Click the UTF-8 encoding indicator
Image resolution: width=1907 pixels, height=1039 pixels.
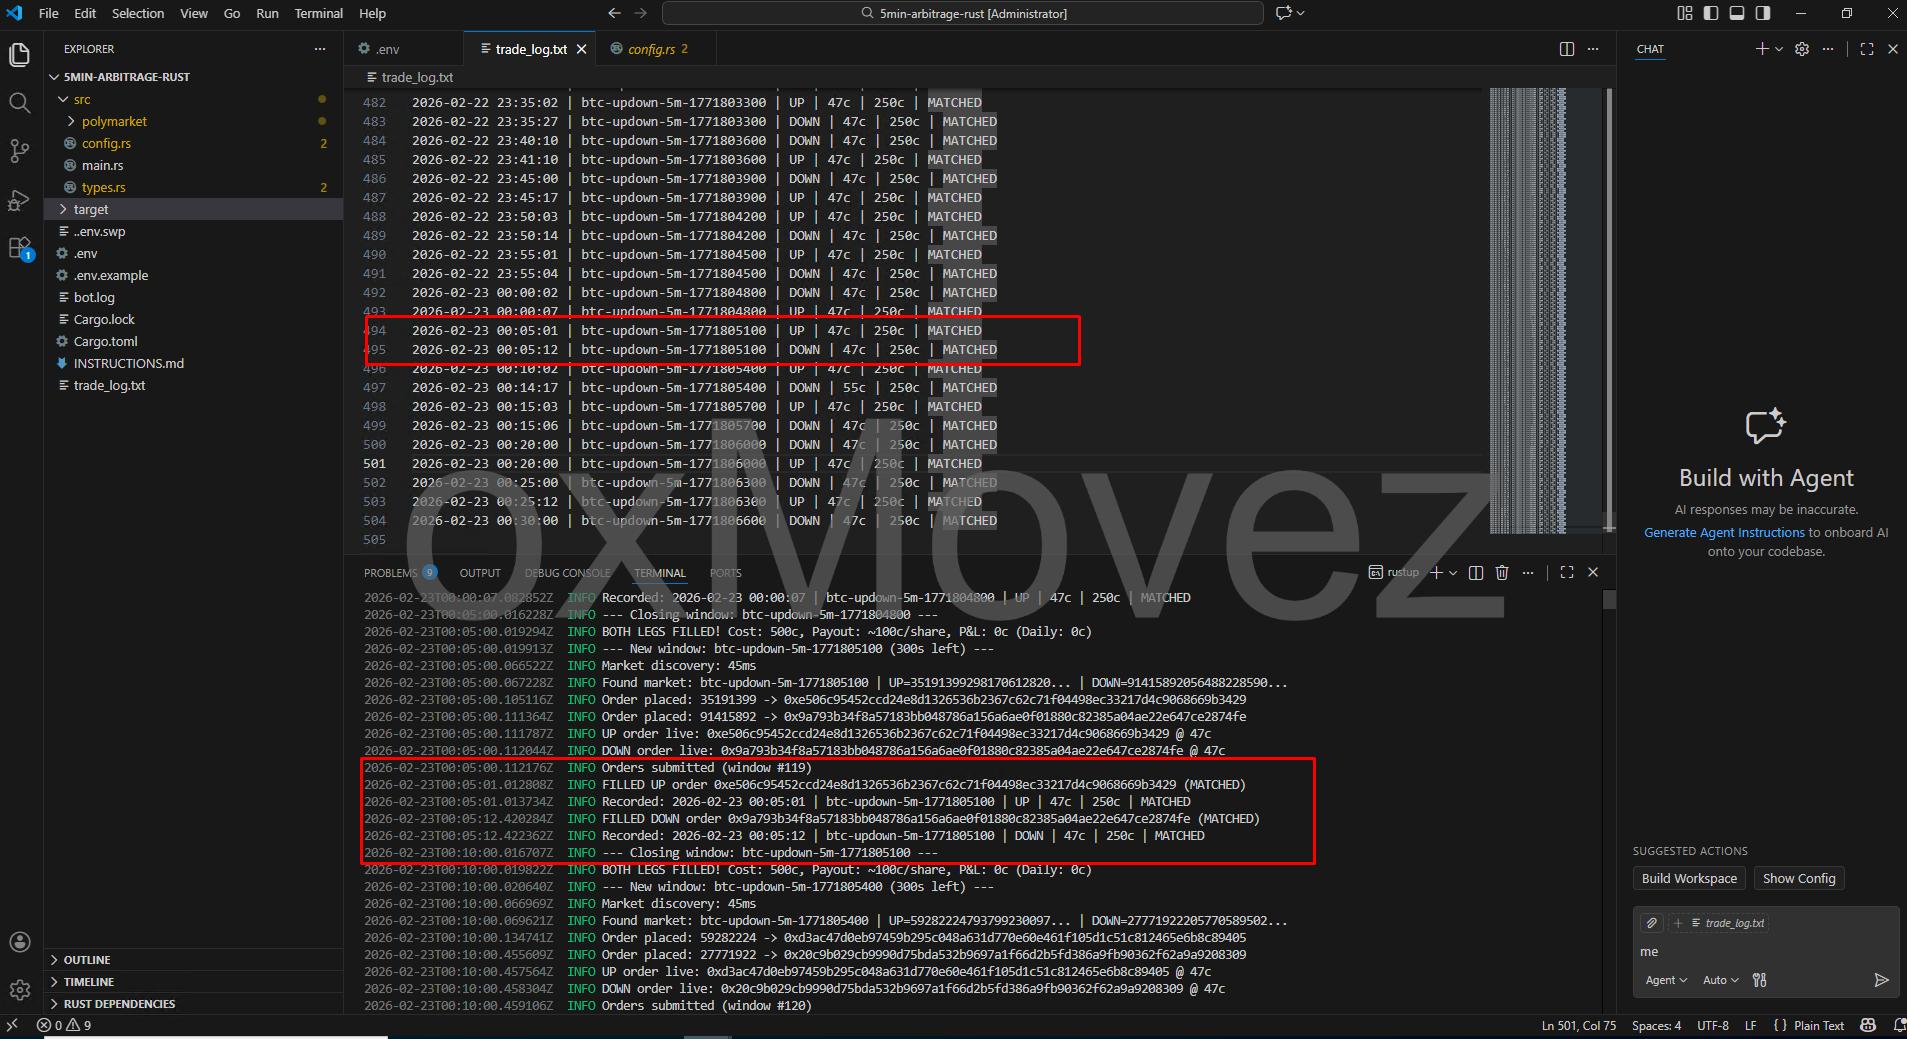point(1713,1025)
